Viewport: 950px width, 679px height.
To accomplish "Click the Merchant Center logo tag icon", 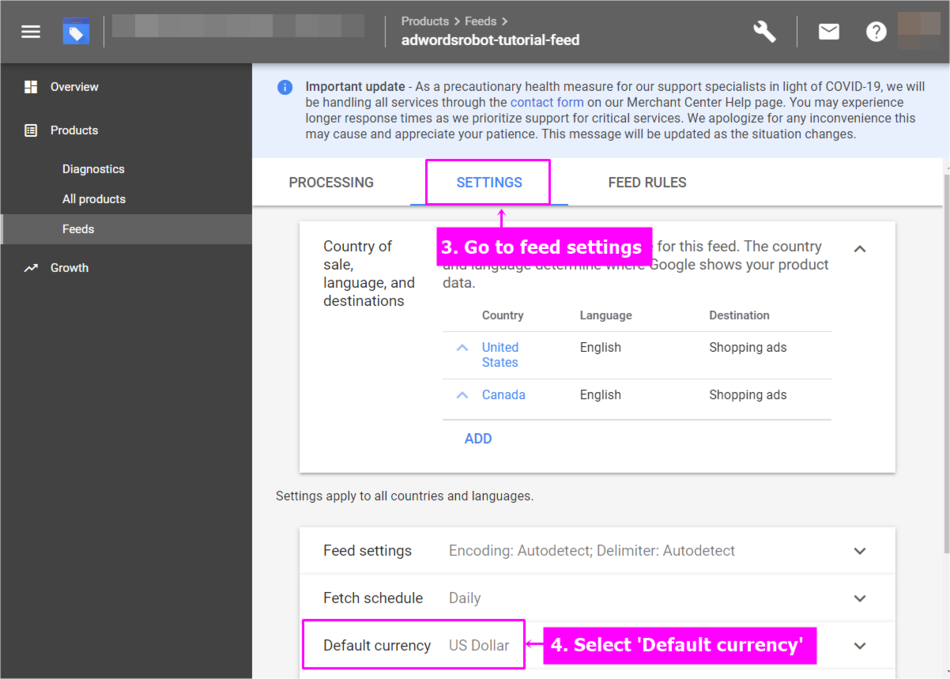I will [76, 31].
